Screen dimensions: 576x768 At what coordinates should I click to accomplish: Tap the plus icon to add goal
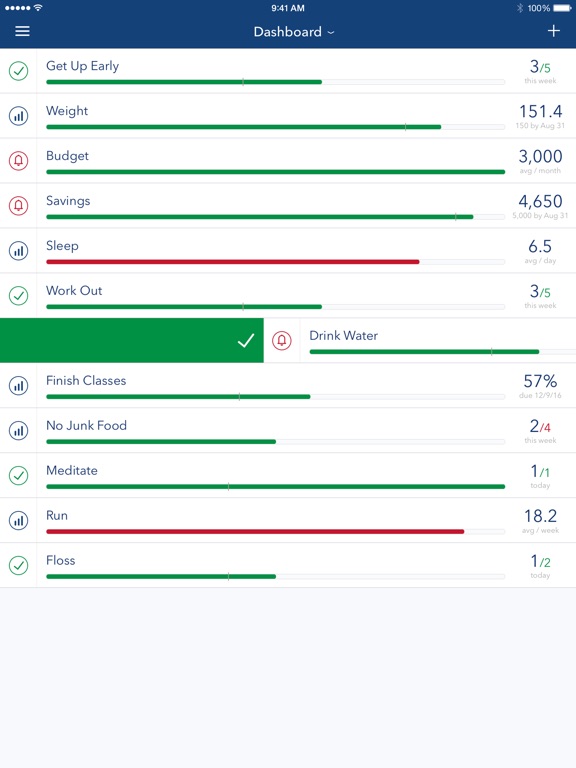(553, 31)
